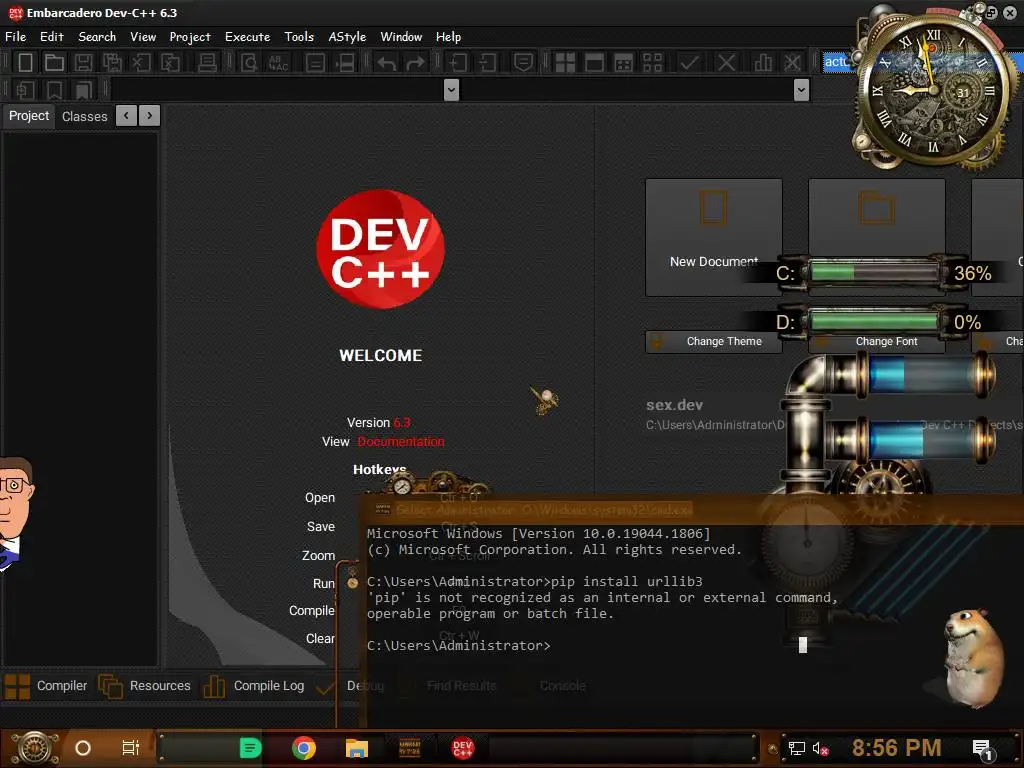Click the Run window-shaped toolbar icon

[x=594, y=63]
